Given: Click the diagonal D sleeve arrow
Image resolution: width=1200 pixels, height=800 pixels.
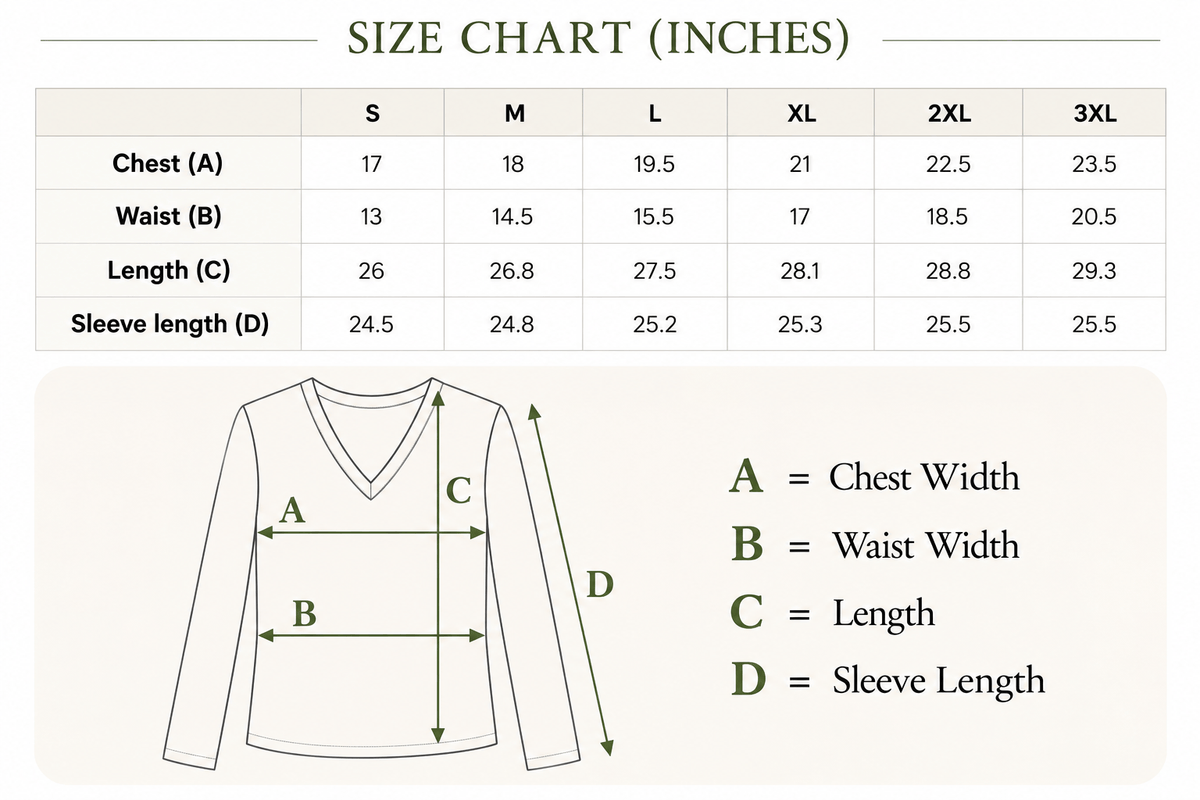Looking at the screenshot, I should (x=573, y=580).
